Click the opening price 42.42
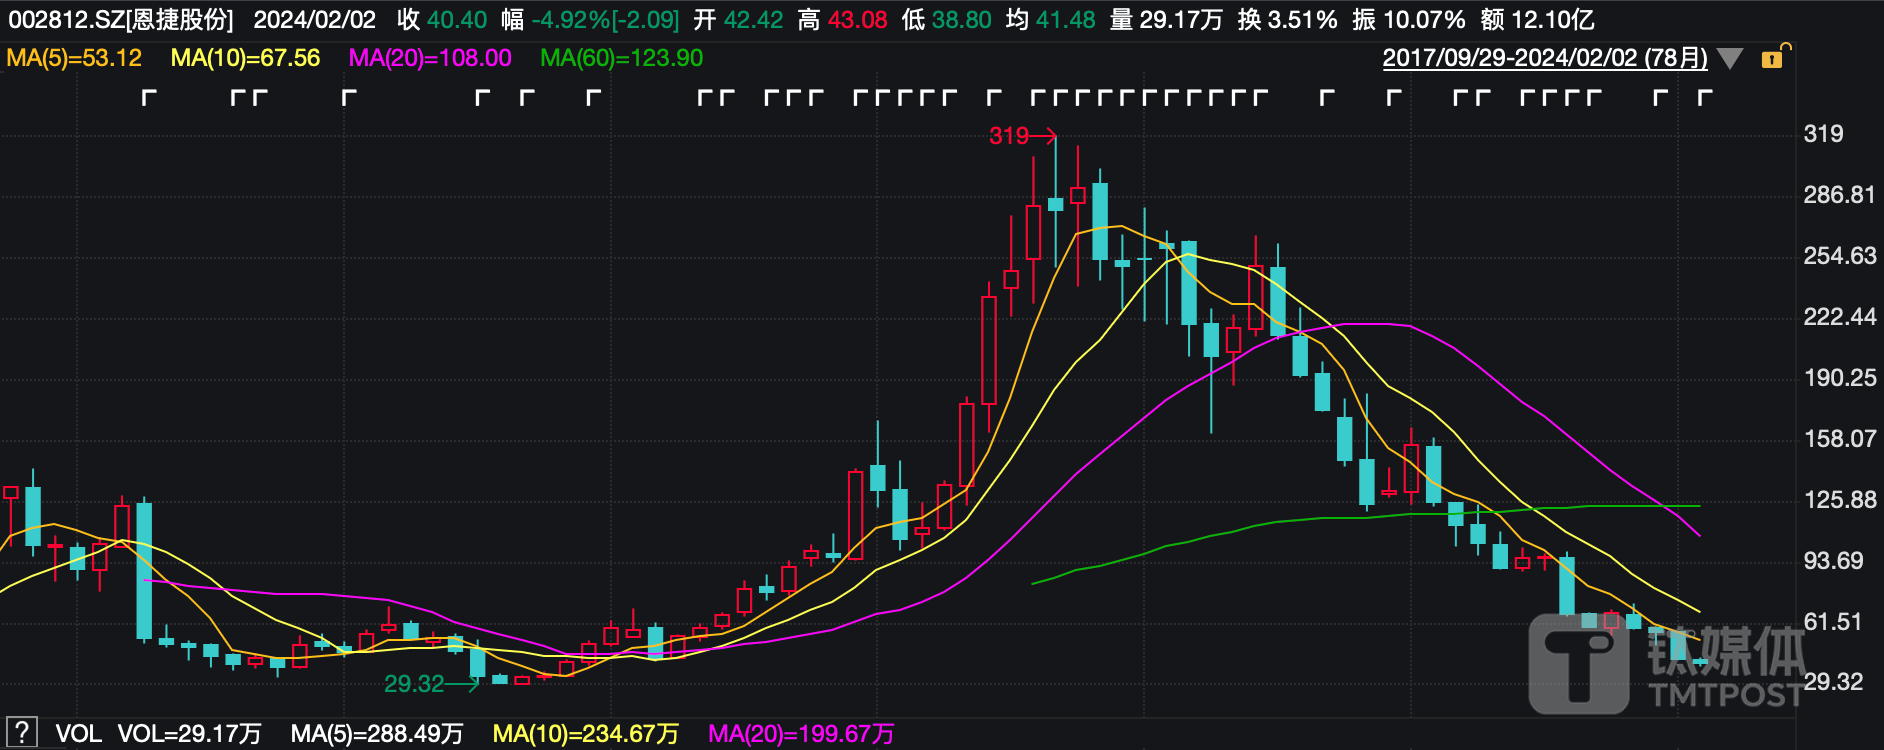Screen dimensions: 1884x750 click(753, 20)
